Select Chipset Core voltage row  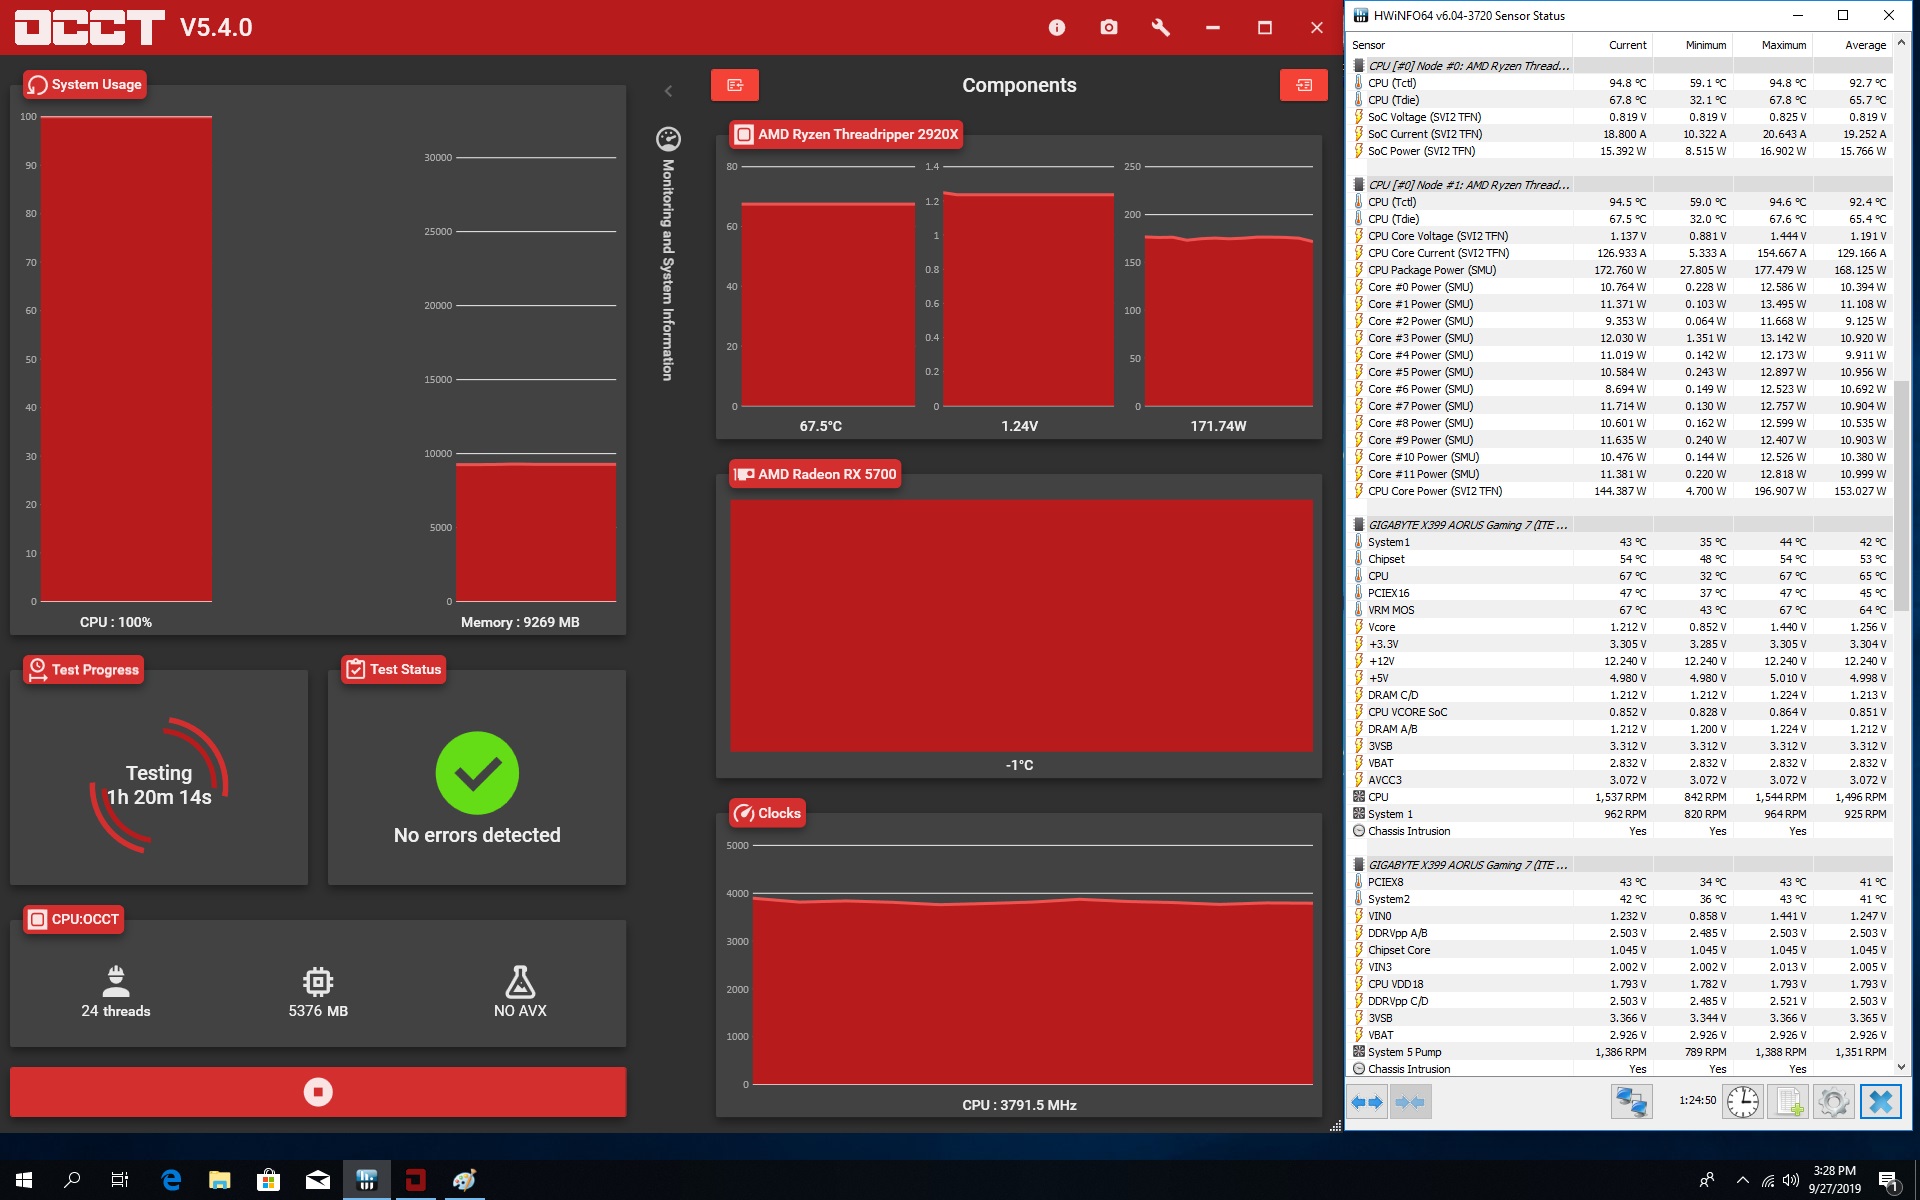click(x=1620, y=950)
